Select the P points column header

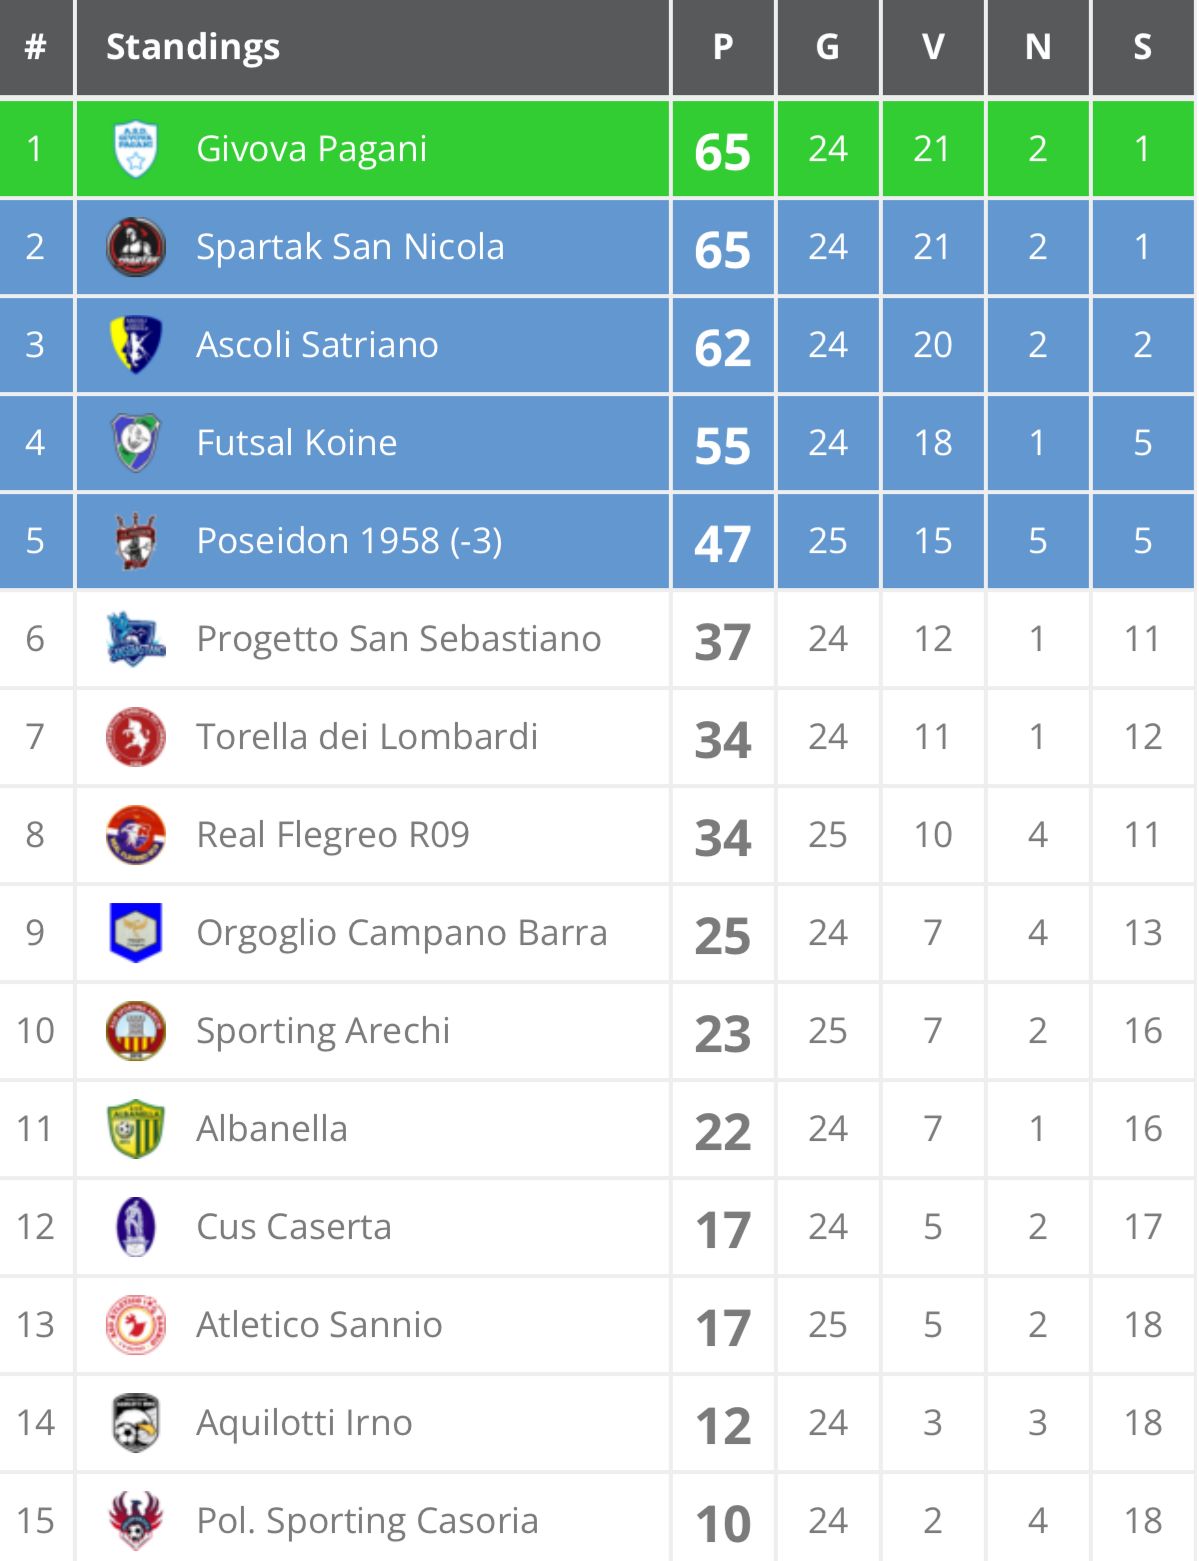click(x=723, y=47)
